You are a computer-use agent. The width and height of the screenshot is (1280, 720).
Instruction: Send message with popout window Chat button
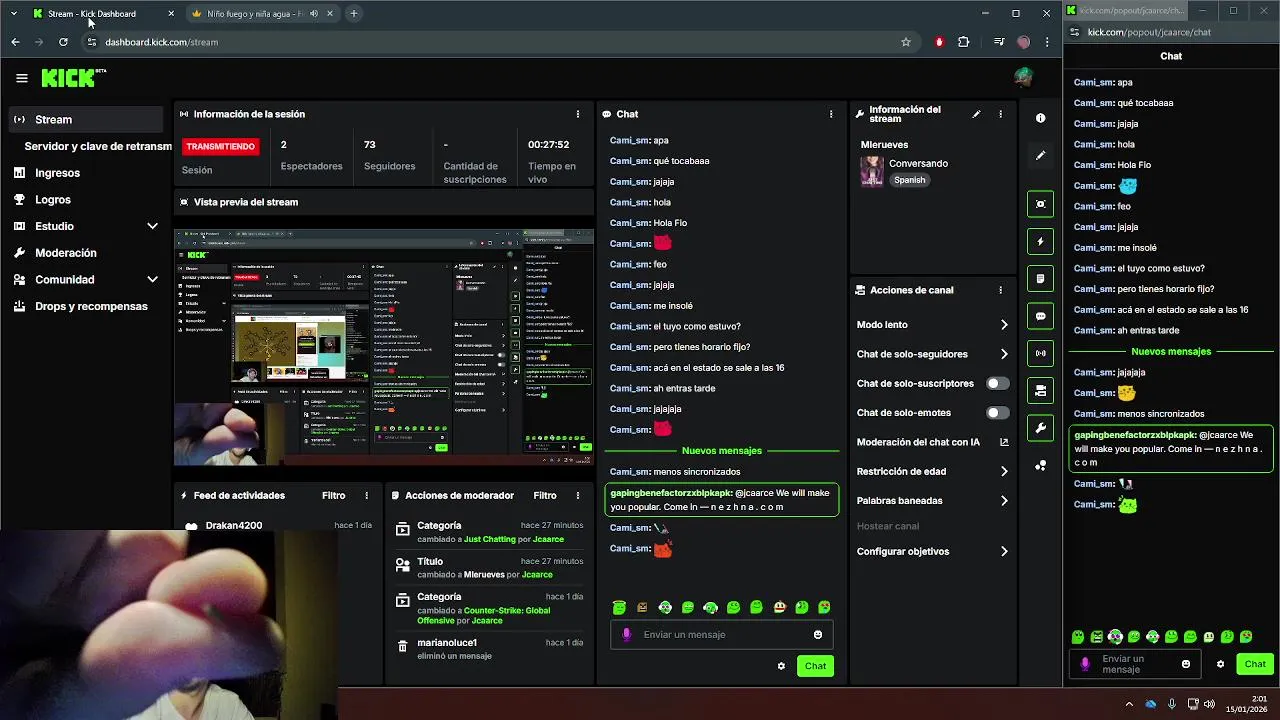coord(1255,664)
